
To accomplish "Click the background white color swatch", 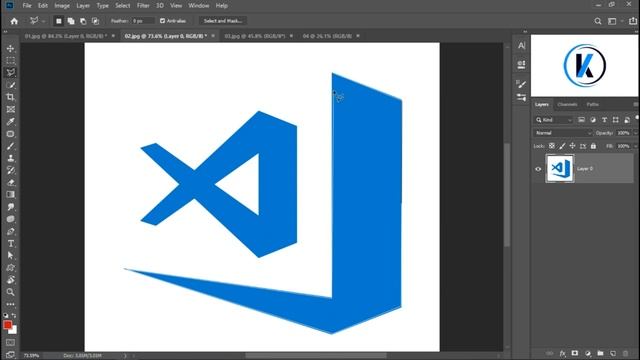I will pyautogui.click(x=14, y=331).
